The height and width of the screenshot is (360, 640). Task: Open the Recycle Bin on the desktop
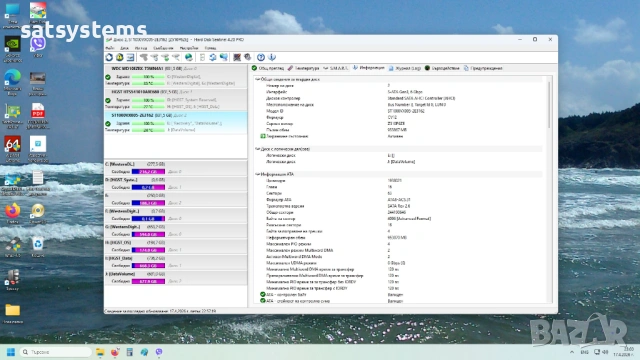pos(38,246)
